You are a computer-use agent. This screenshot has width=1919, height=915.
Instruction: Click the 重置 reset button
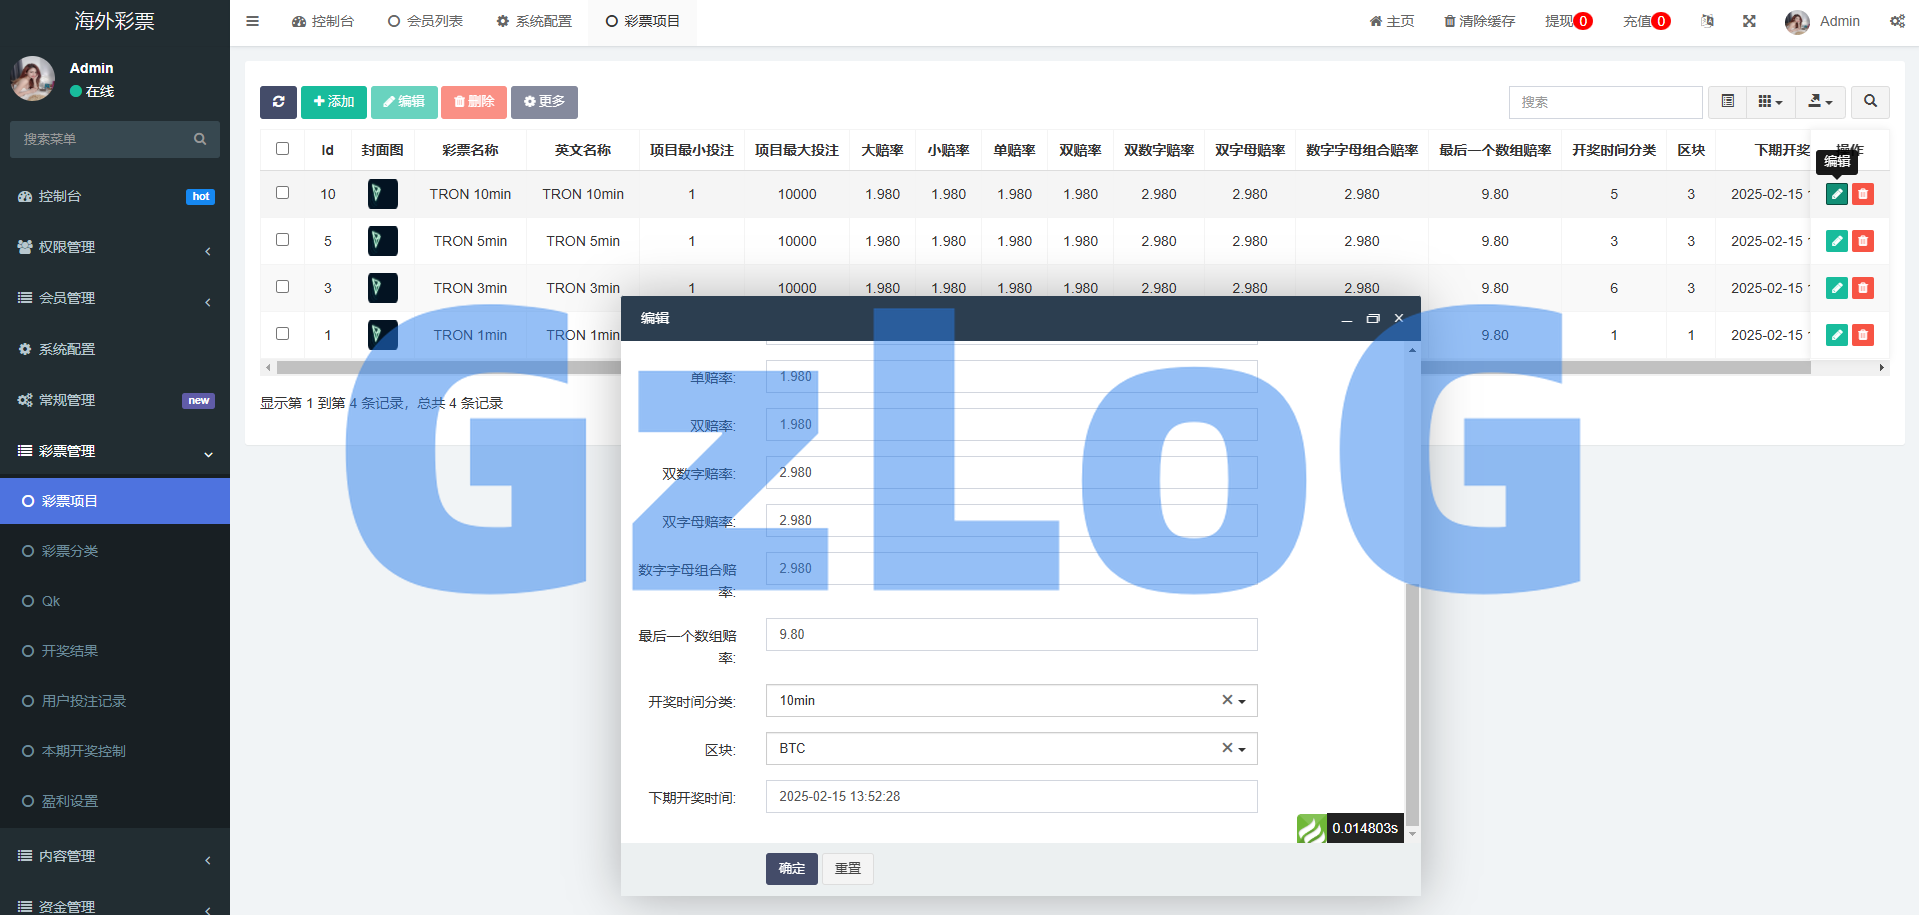[x=848, y=869]
